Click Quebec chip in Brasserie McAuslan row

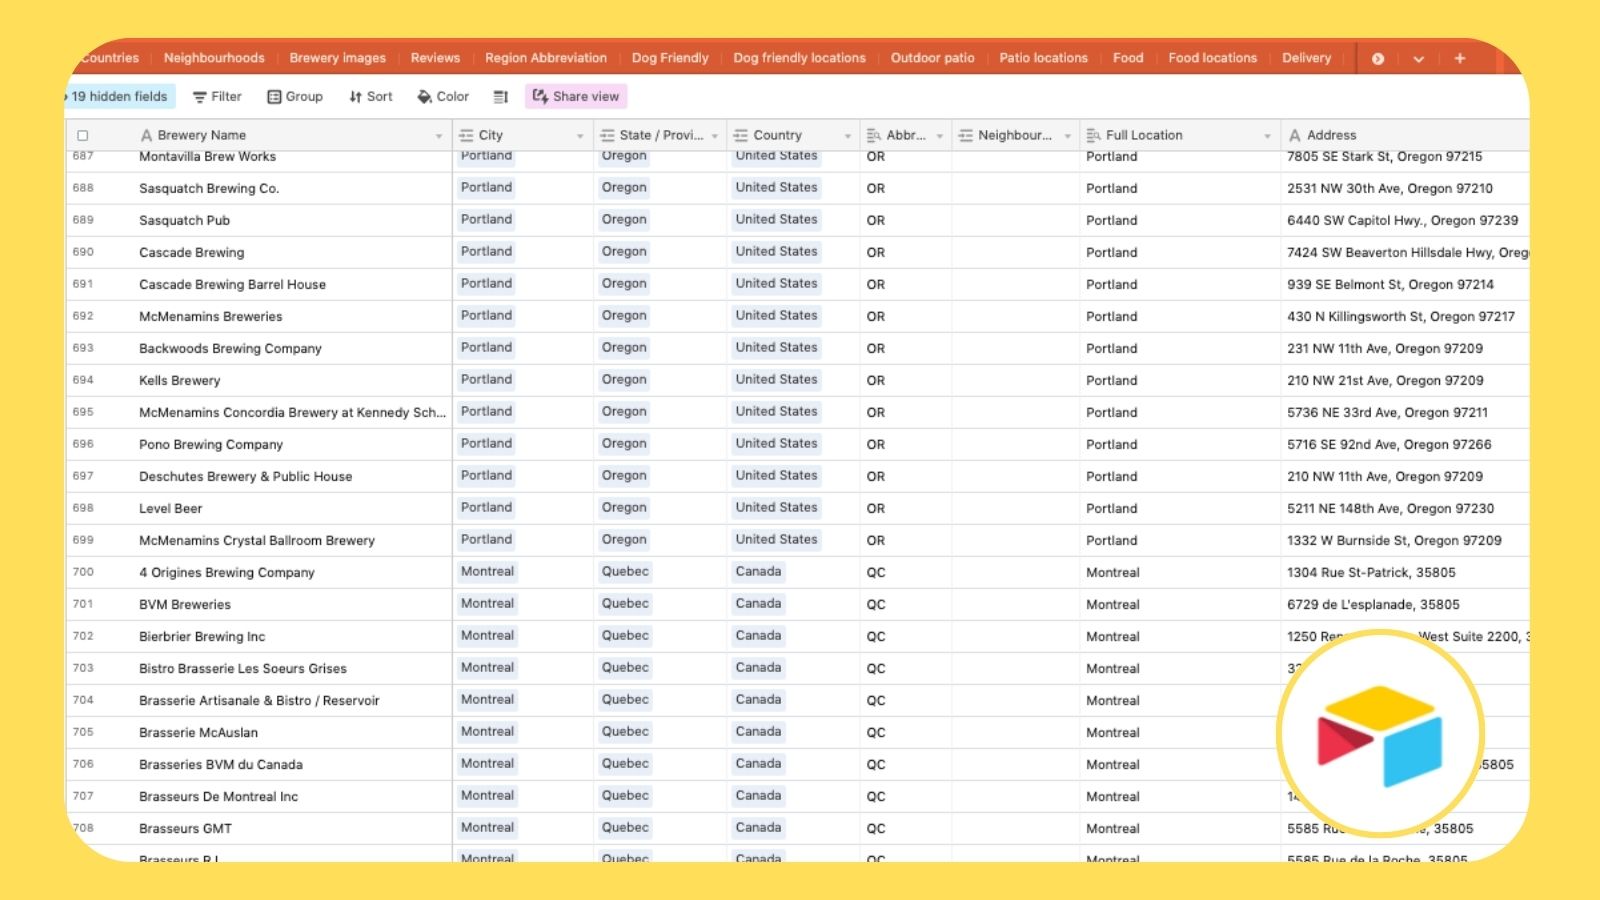(625, 731)
